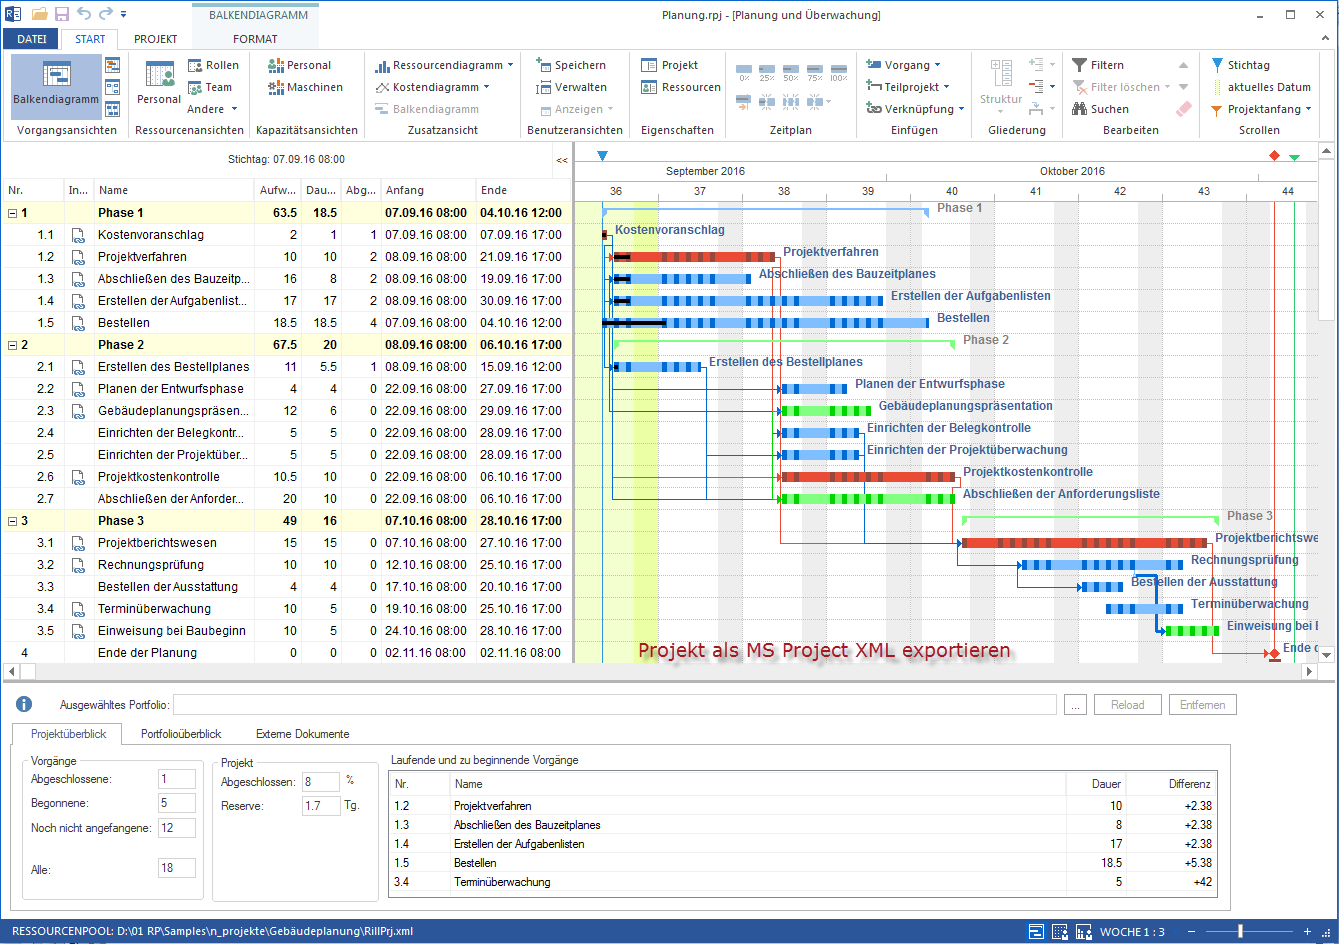The image size is (1339, 944).
Task: Set progress to 25% in Zeitplan
Action: coord(767,72)
